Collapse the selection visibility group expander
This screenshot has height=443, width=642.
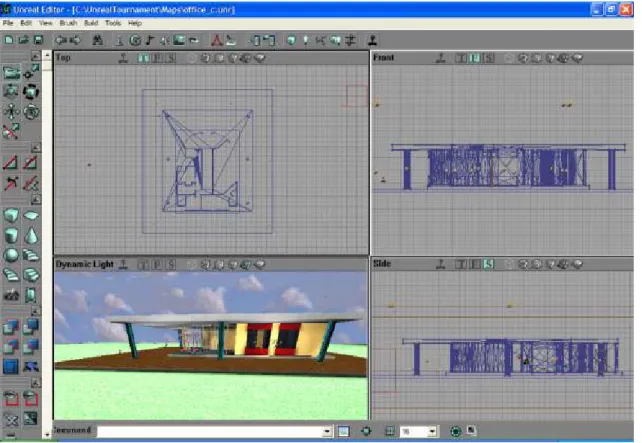36,383
